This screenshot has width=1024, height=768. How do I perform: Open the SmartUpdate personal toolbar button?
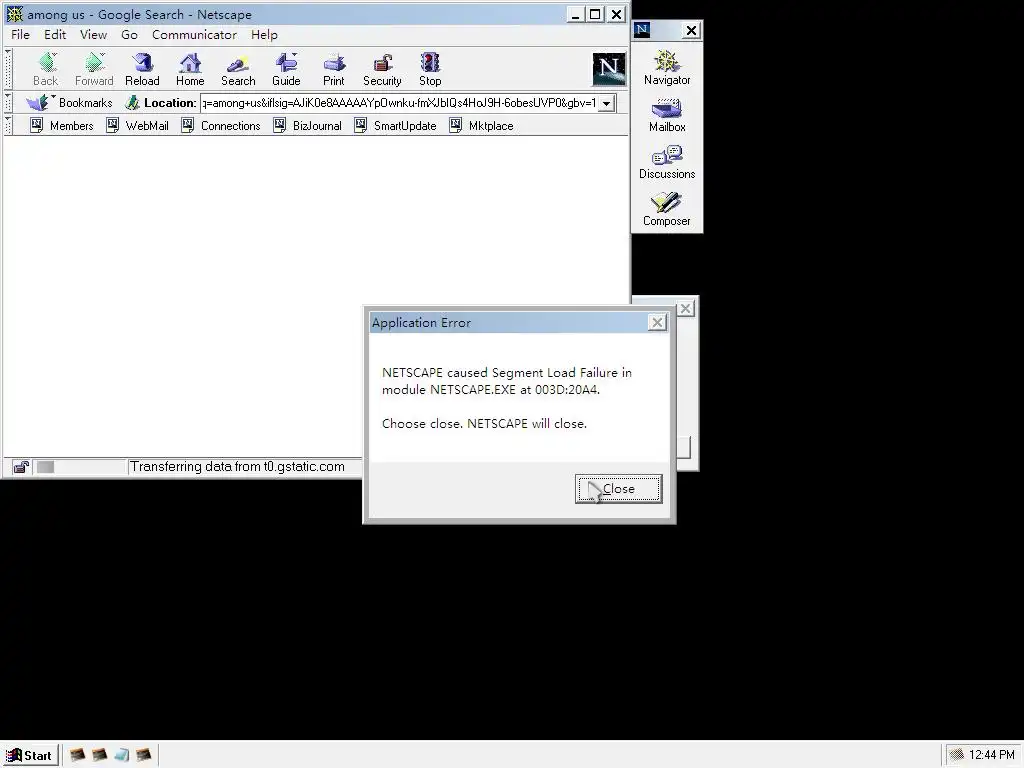(x=395, y=125)
